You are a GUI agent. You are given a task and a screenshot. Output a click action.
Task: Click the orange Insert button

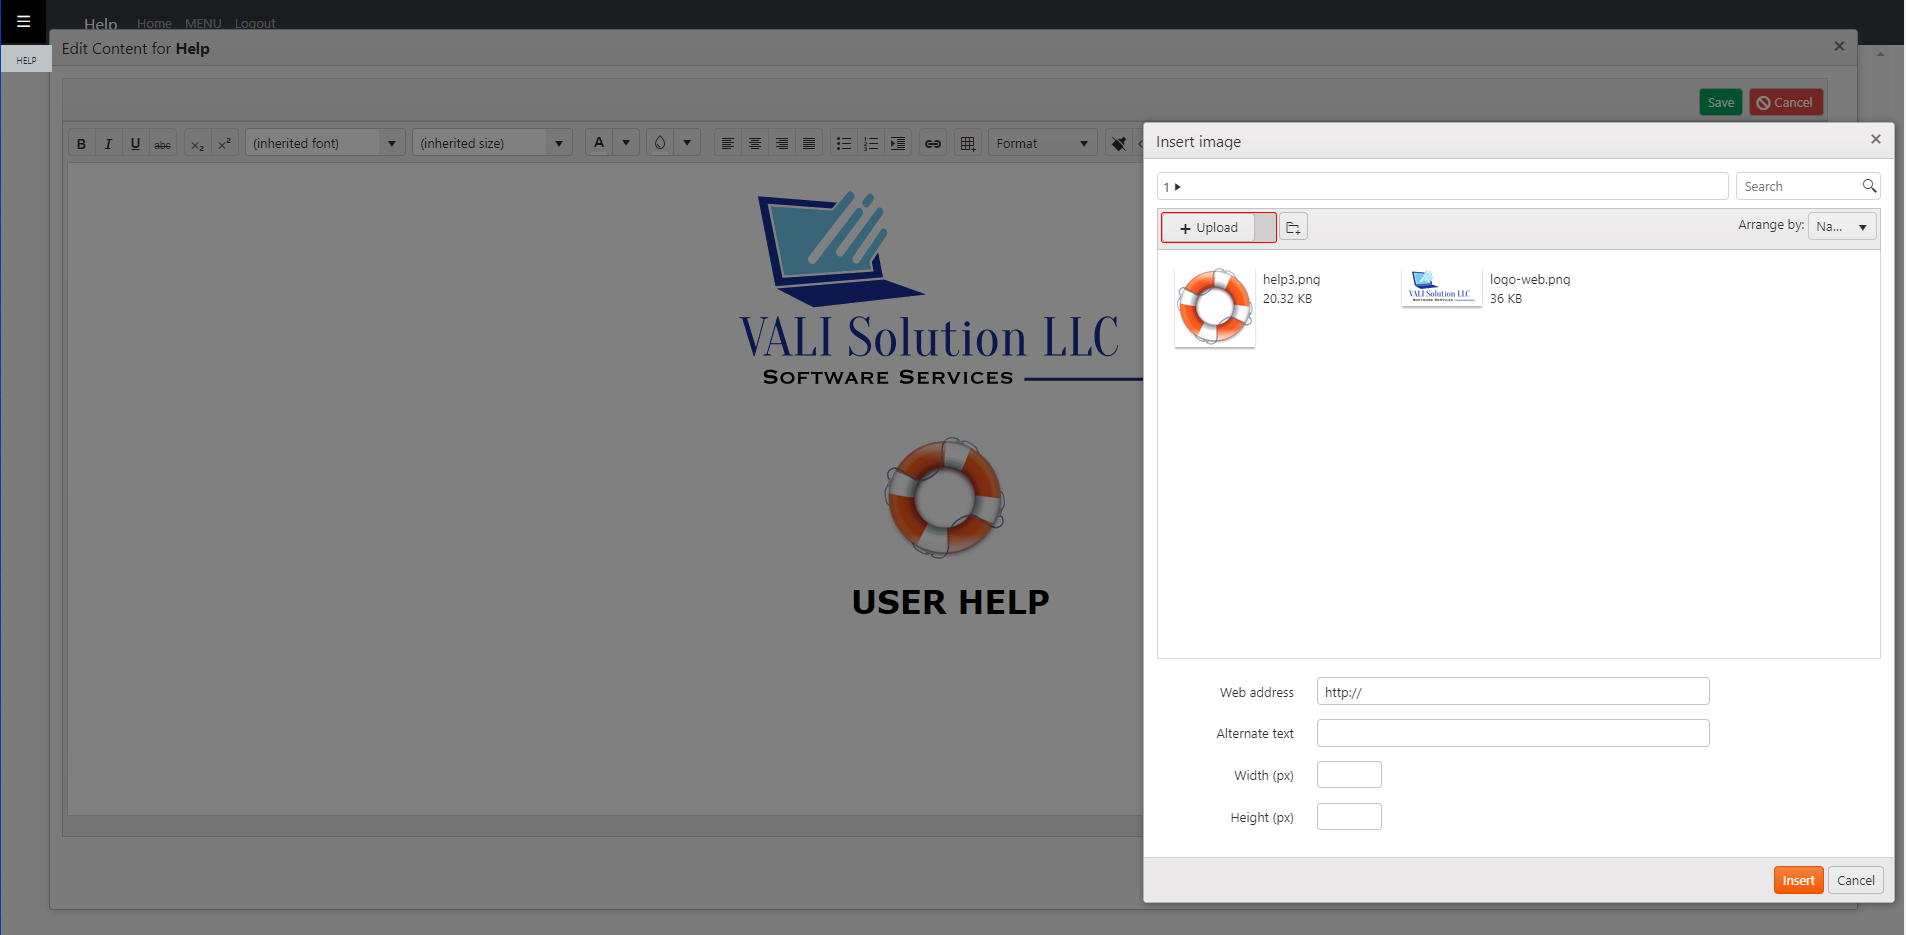(x=1798, y=880)
